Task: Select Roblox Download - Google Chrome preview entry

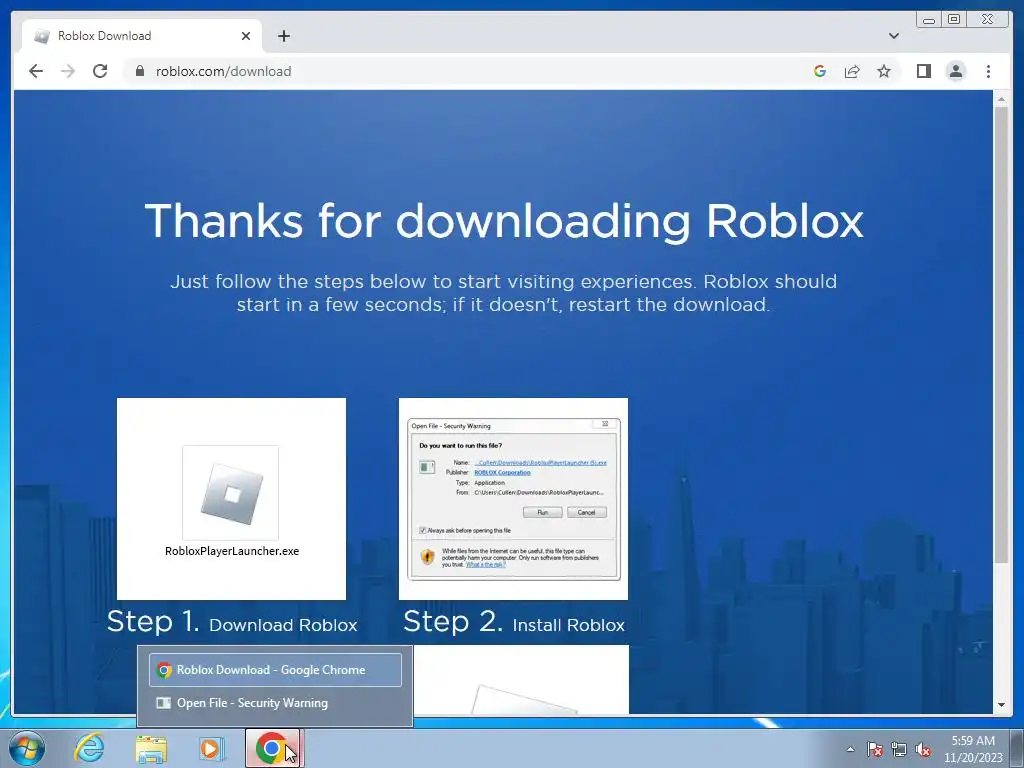Action: point(275,670)
